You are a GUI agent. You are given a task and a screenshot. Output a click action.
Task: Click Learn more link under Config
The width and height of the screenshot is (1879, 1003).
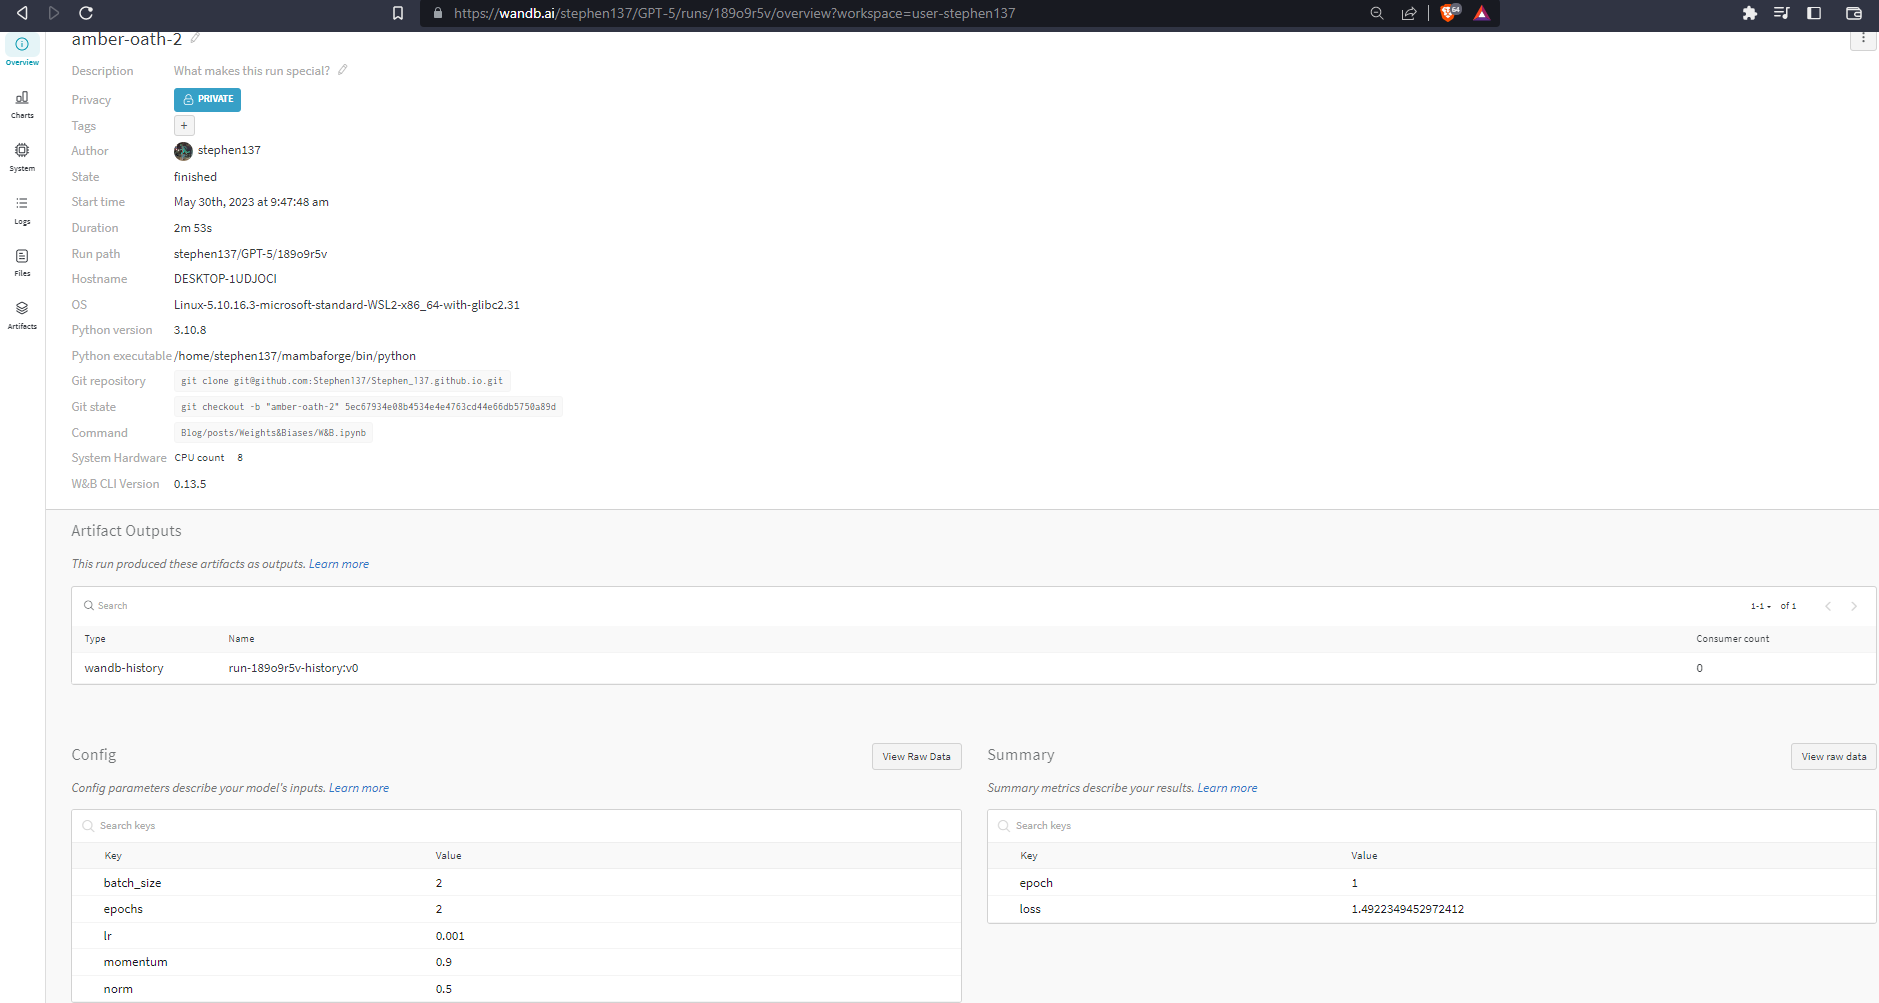click(359, 788)
